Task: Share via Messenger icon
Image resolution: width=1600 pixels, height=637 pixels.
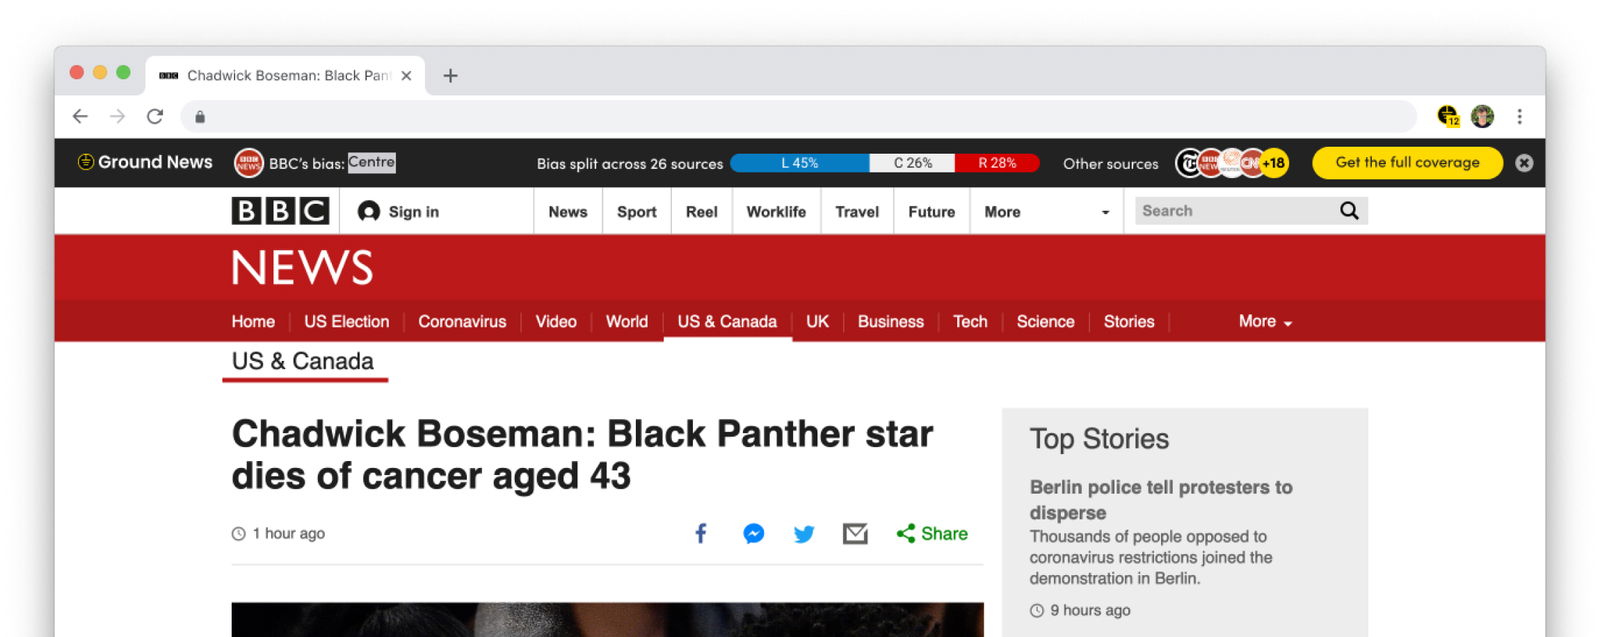Action: coord(754,534)
